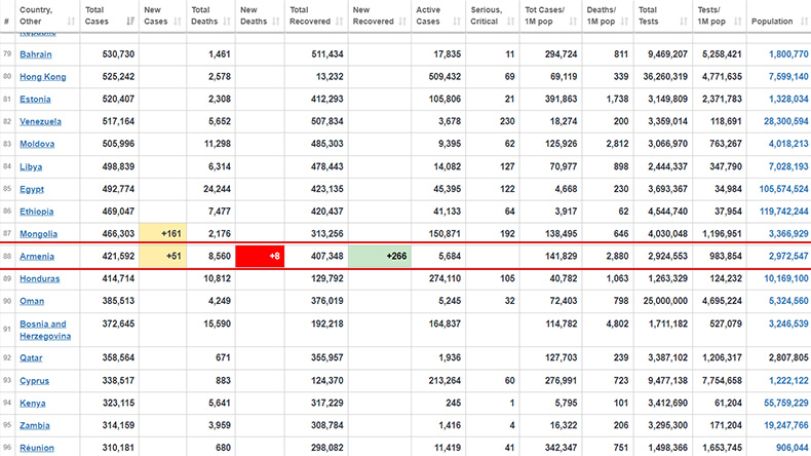Sort by Total Deaths column header
811x456 pixels.
click(211, 16)
